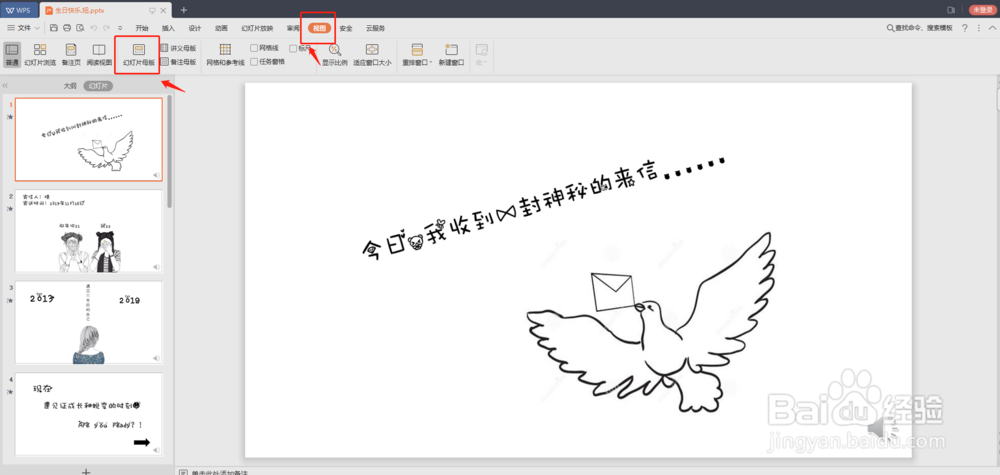Click the undo arrow
This screenshot has width=1000, height=475.
coord(93,28)
